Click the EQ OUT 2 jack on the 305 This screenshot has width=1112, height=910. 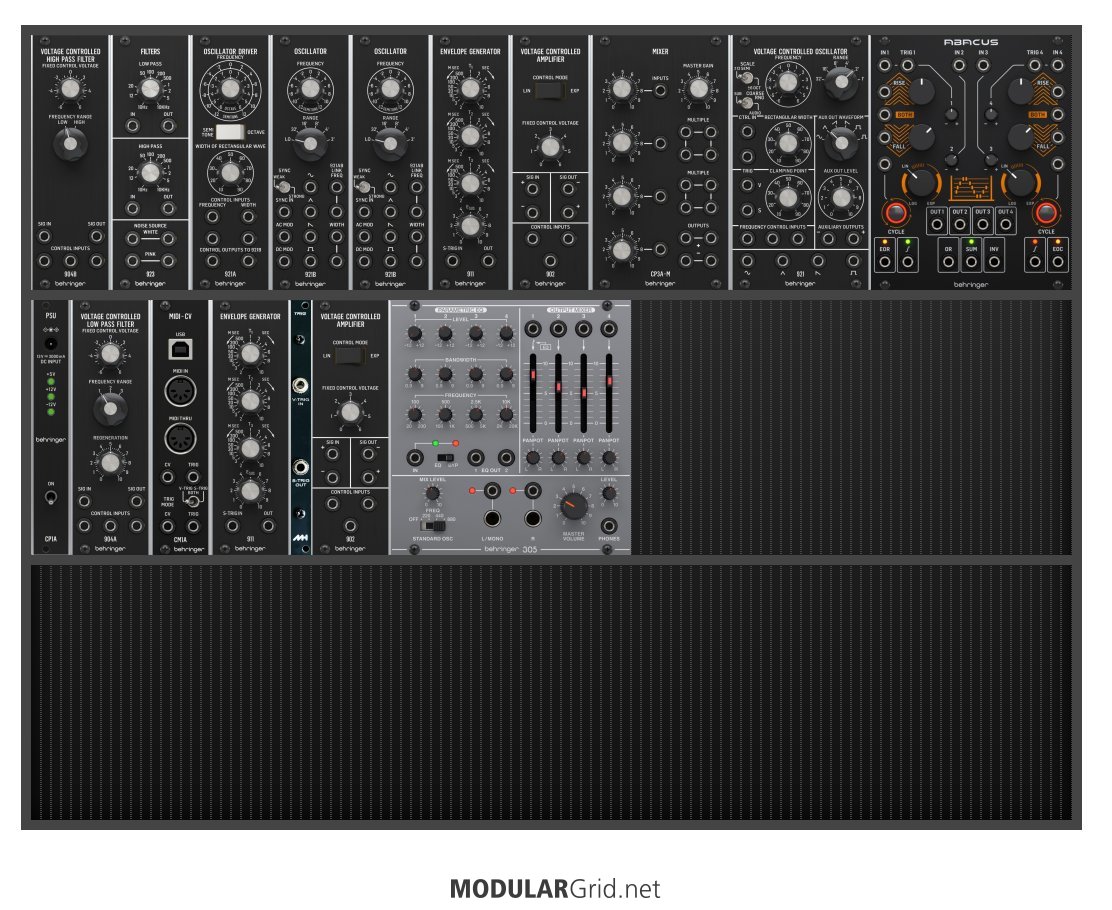coord(506,457)
